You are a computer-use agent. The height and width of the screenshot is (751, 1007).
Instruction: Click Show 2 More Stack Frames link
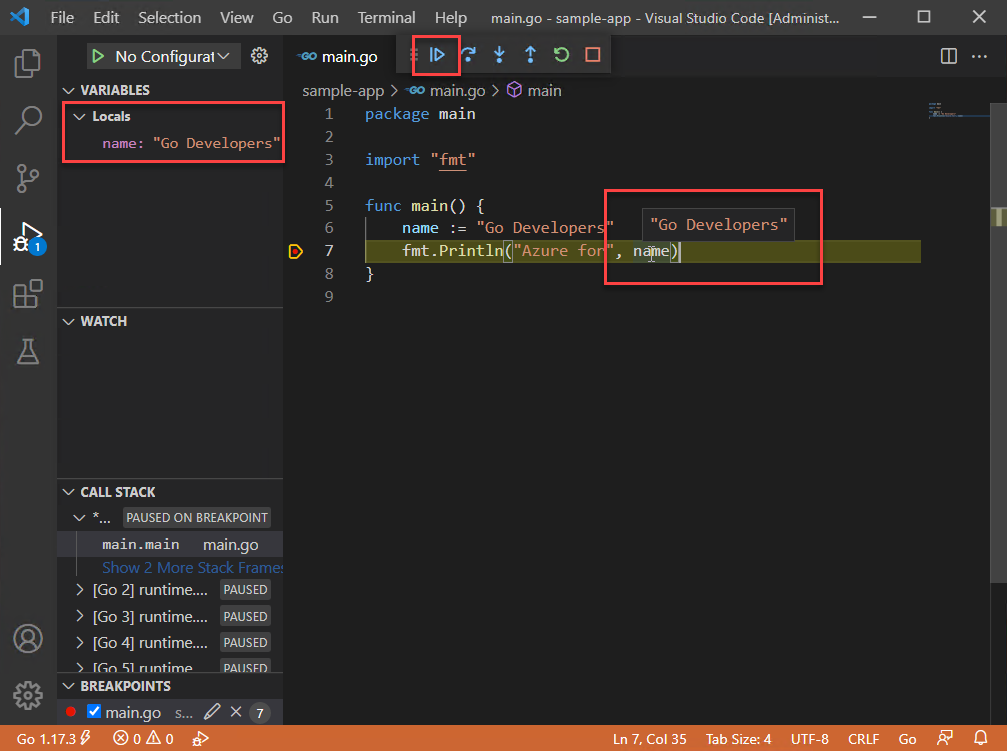(192, 567)
